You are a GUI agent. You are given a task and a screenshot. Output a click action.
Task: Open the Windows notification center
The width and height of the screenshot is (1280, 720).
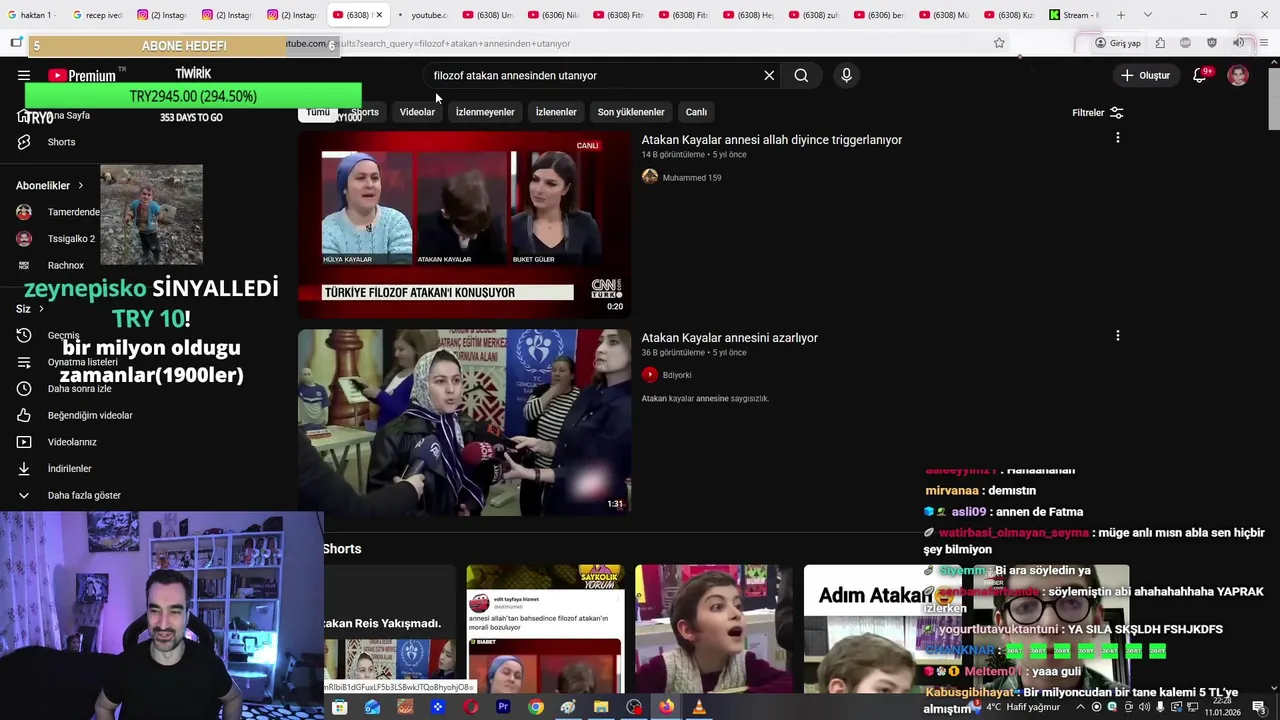coord(1260,707)
